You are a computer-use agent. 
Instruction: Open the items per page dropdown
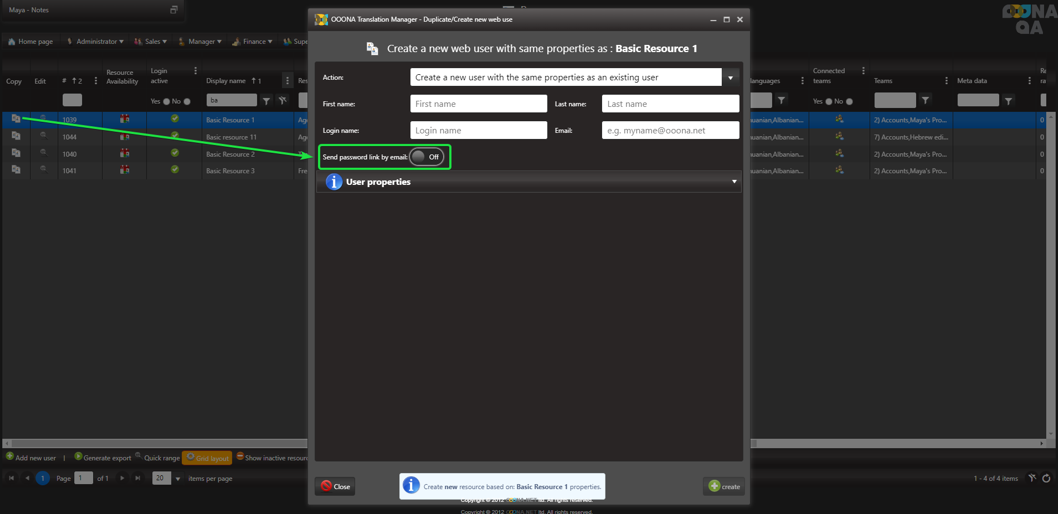pyautogui.click(x=178, y=479)
